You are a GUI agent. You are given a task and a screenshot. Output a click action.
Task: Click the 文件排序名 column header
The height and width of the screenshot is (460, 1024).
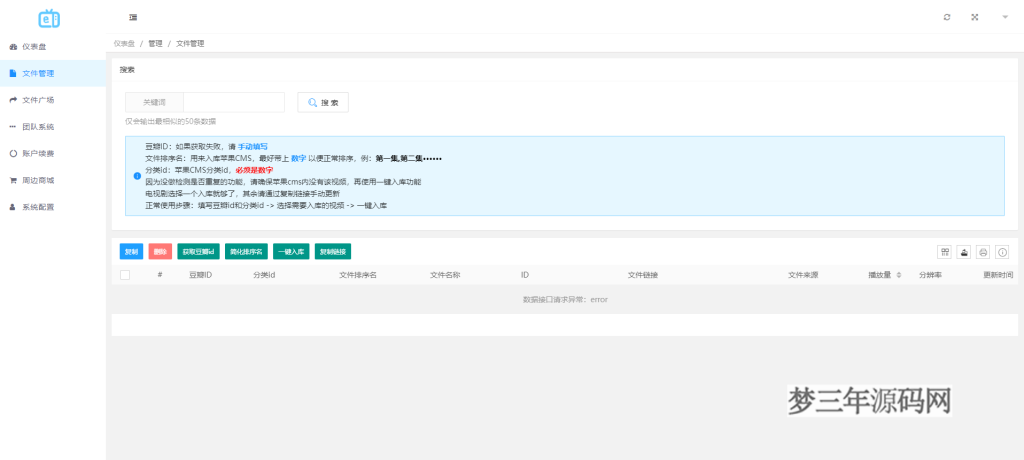358,275
